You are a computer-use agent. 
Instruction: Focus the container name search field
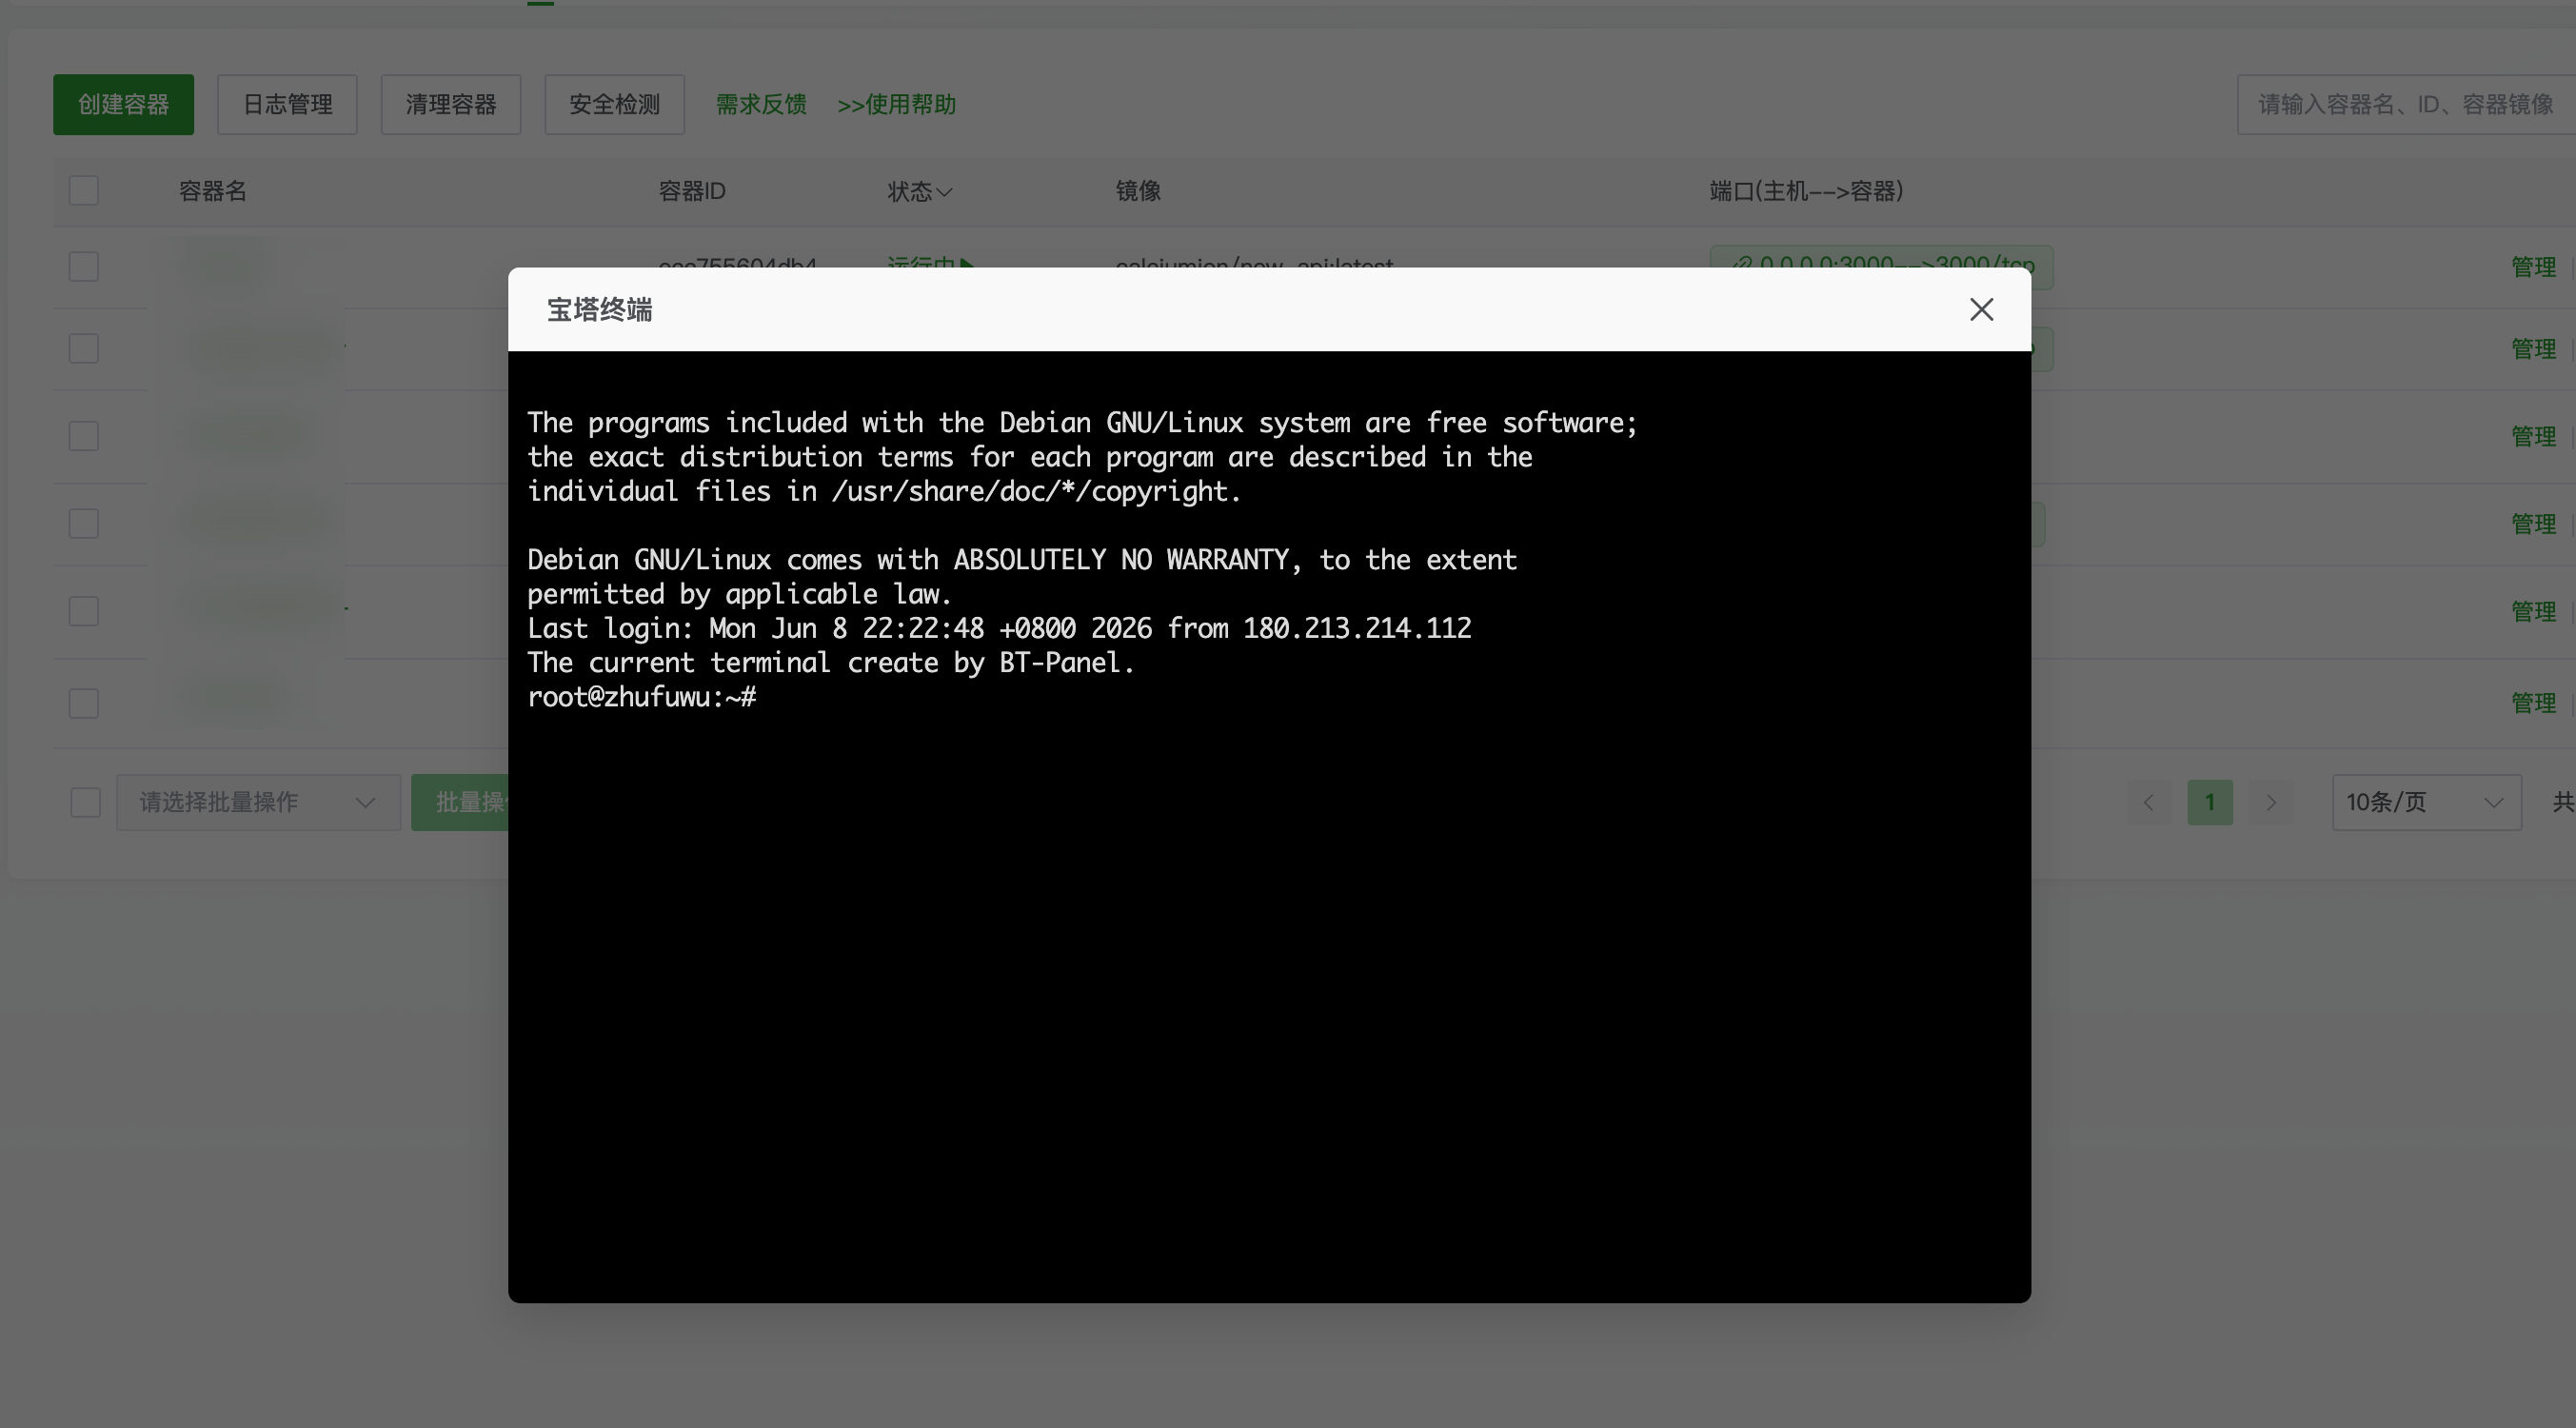pyautogui.click(x=2406, y=104)
